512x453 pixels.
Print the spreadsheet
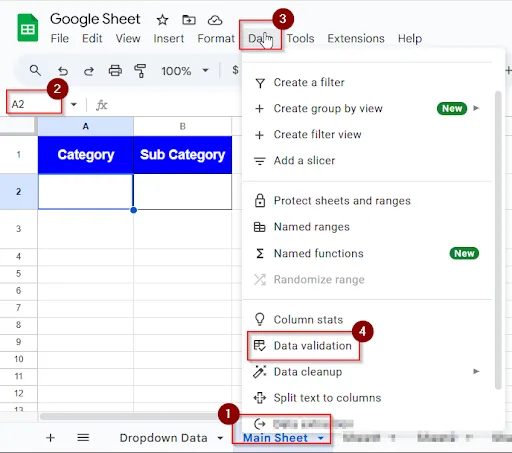coord(115,71)
